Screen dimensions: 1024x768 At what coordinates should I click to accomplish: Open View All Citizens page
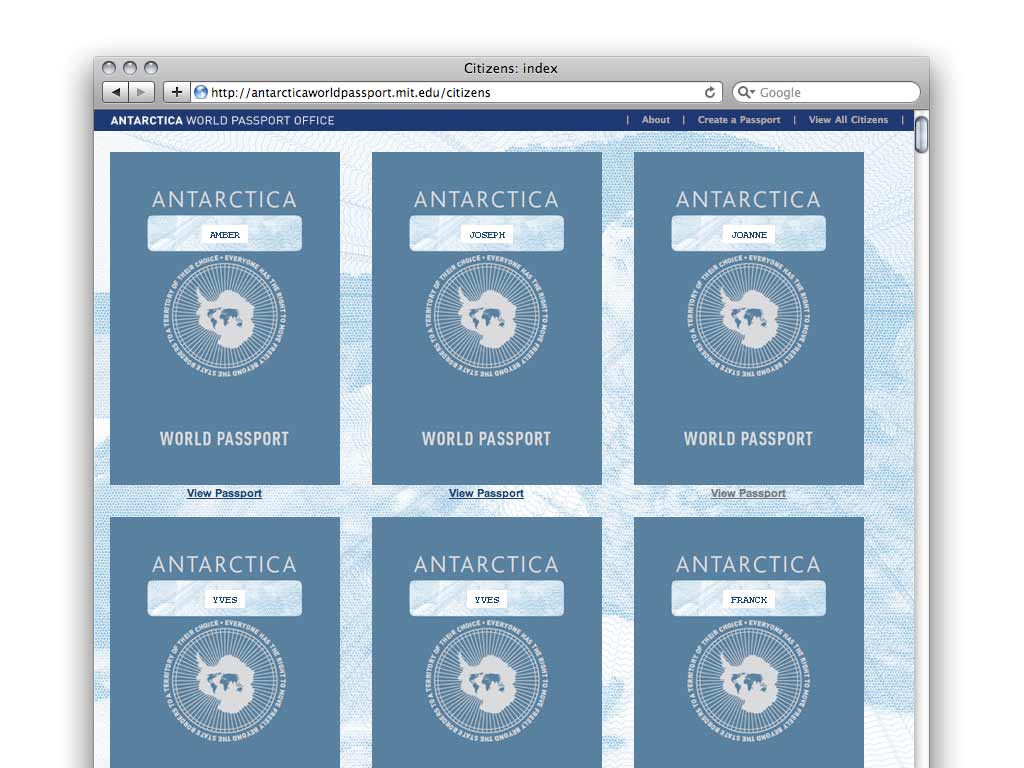[x=848, y=120]
